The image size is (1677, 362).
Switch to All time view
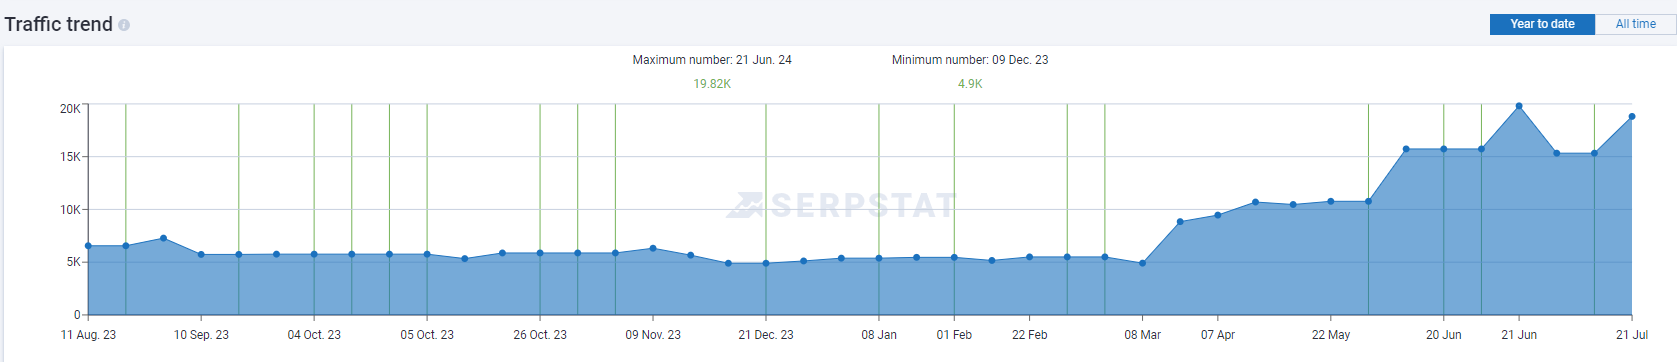pyautogui.click(x=1635, y=24)
